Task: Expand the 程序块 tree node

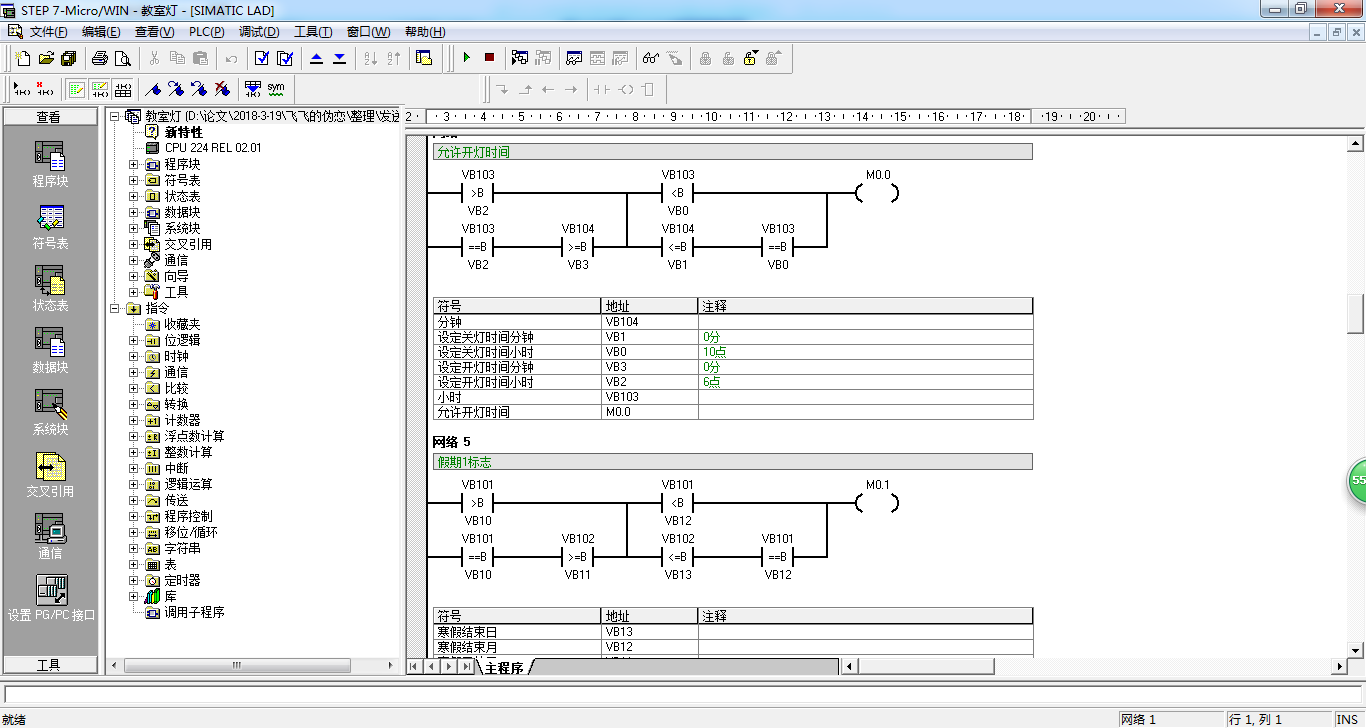Action: (x=134, y=164)
